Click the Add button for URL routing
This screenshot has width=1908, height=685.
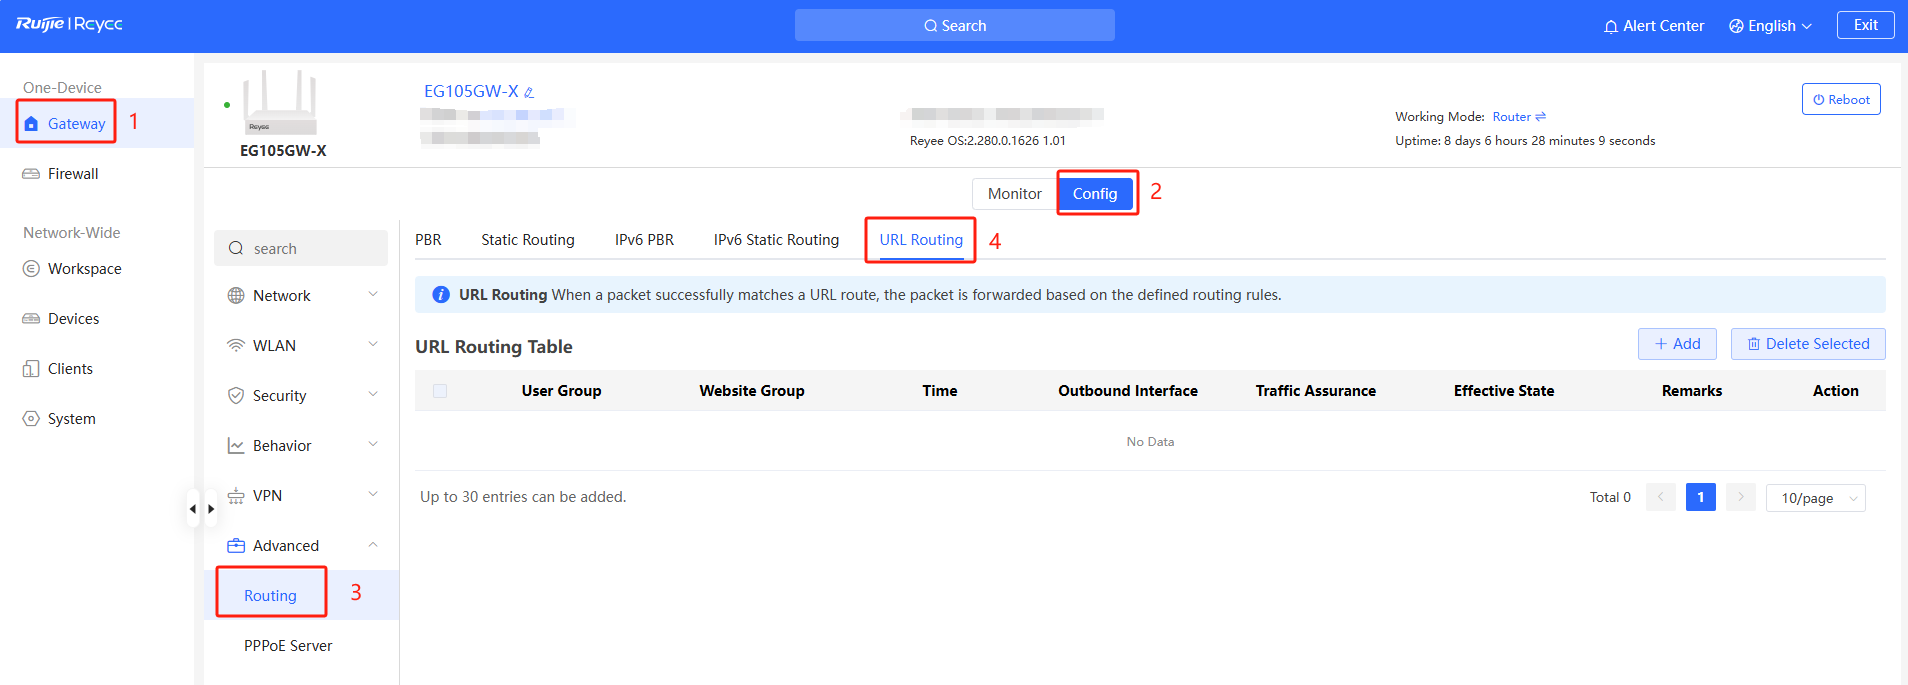pos(1677,344)
